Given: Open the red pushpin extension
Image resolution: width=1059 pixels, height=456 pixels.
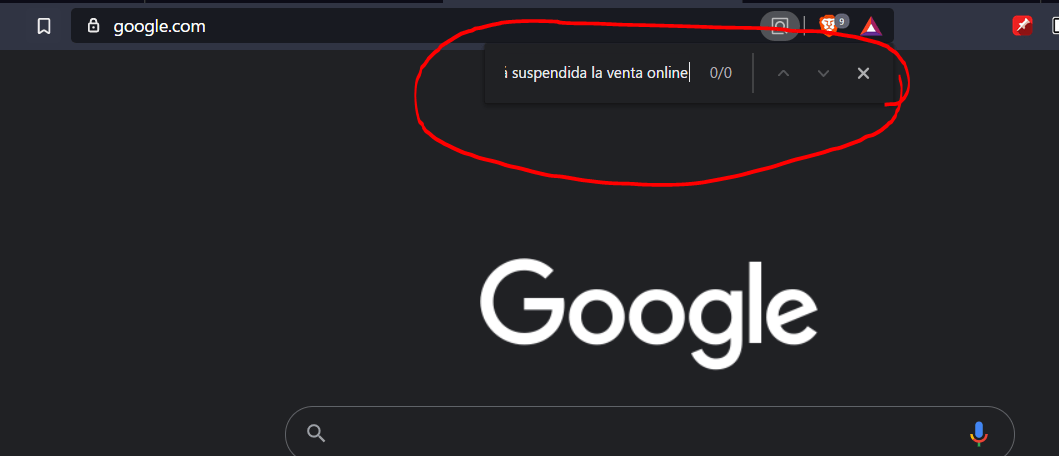Looking at the screenshot, I should (1022, 26).
